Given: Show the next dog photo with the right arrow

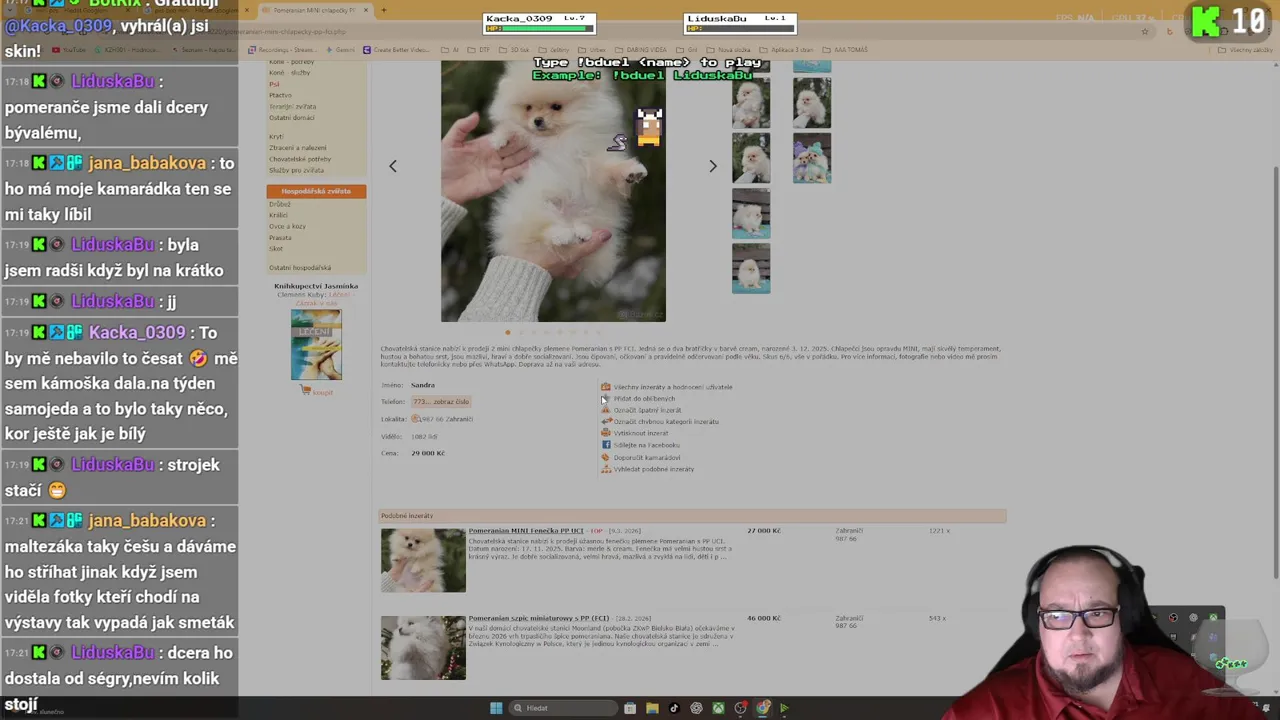Looking at the screenshot, I should [x=713, y=166].
